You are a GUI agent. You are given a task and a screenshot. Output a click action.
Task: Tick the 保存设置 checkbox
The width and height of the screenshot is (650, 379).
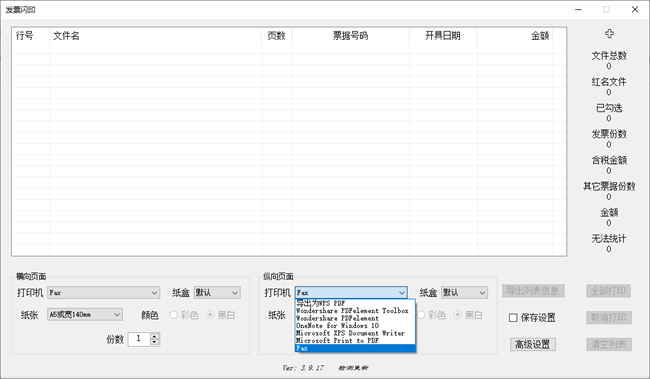(513, 318)
